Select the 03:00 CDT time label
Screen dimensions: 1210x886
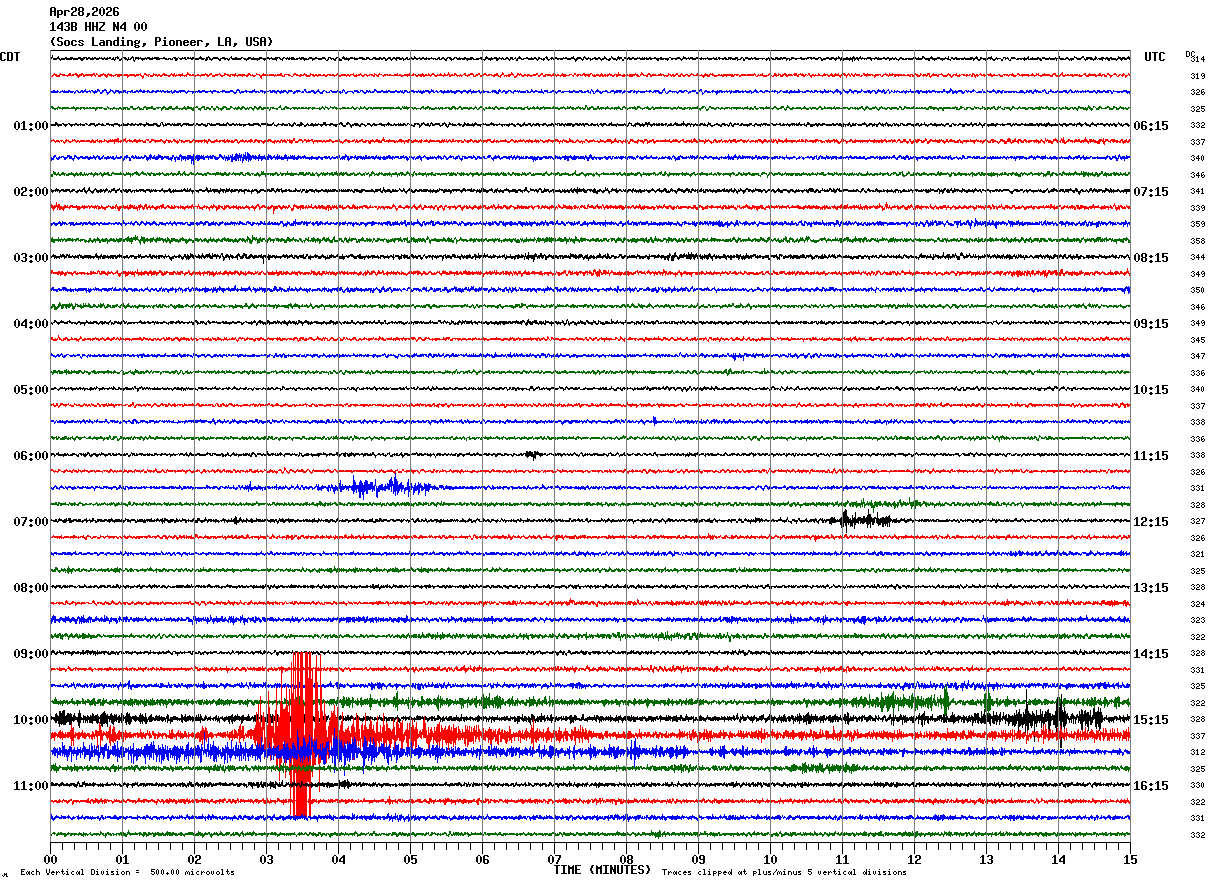click(31, 258)
